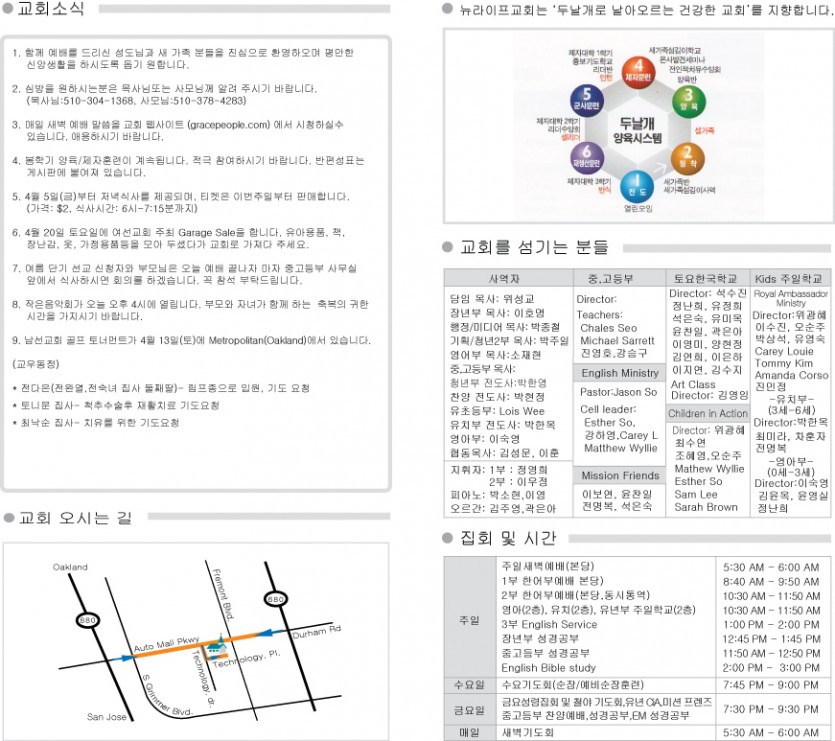
Task: Click the center hexagon labeled 두날개 양육시스템
Action: [x=637, y=130]
